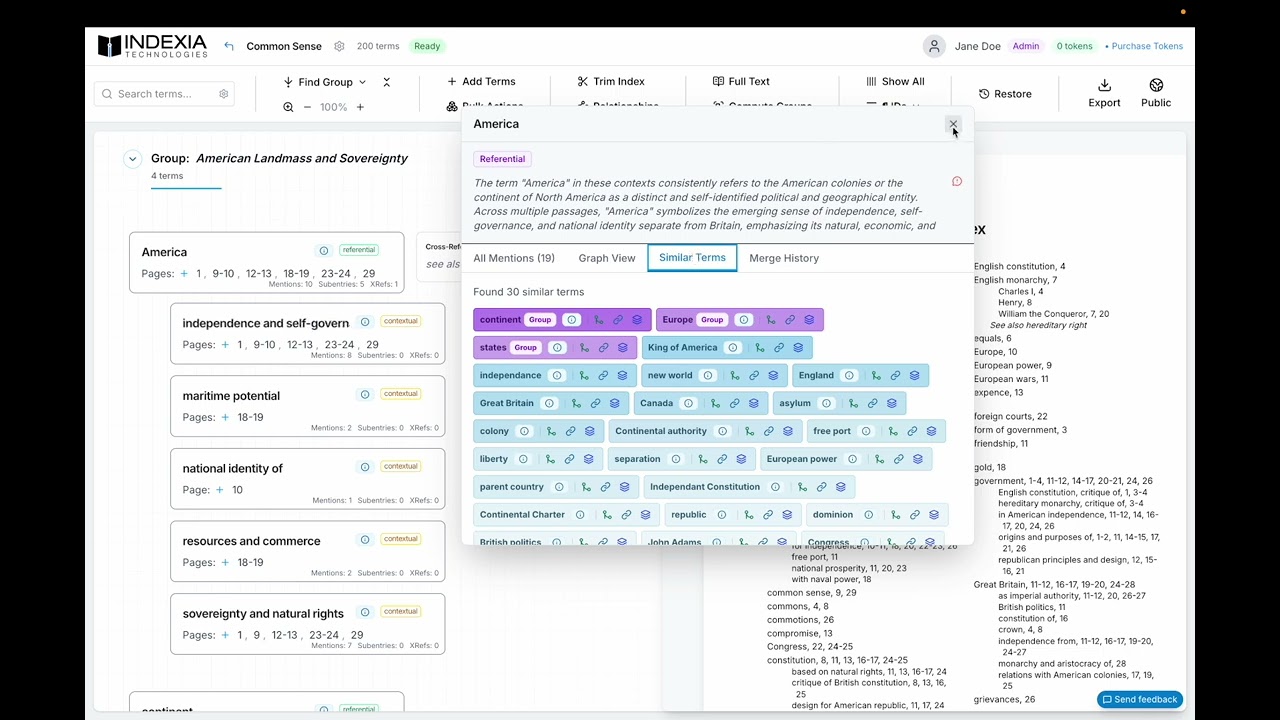Click layers icon on England term chip
The height and width of the screenshot is (720, 1280).
914,376
